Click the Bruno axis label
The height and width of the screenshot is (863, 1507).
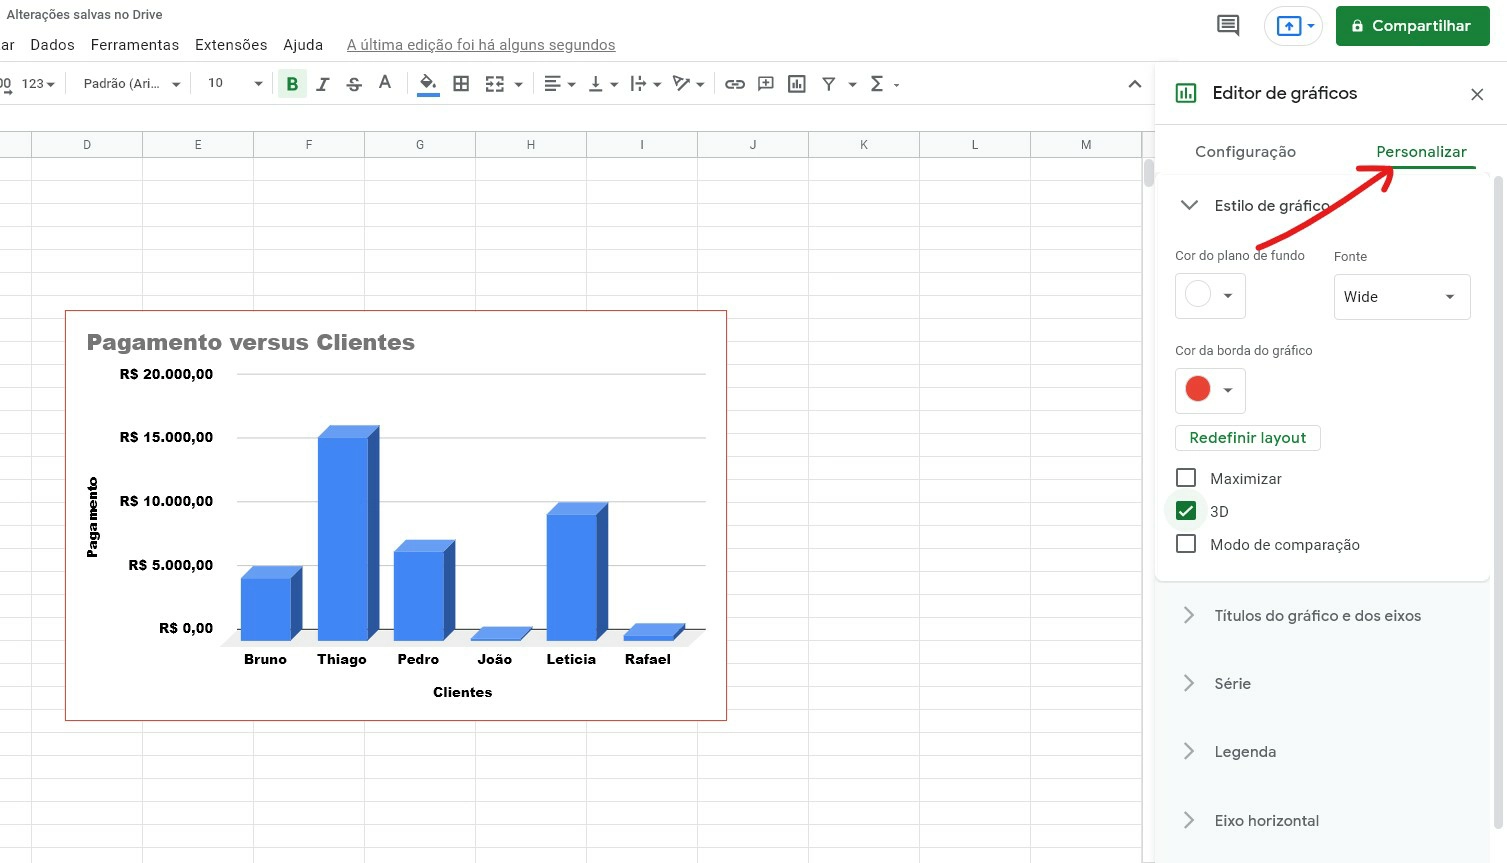pos(265,659)
